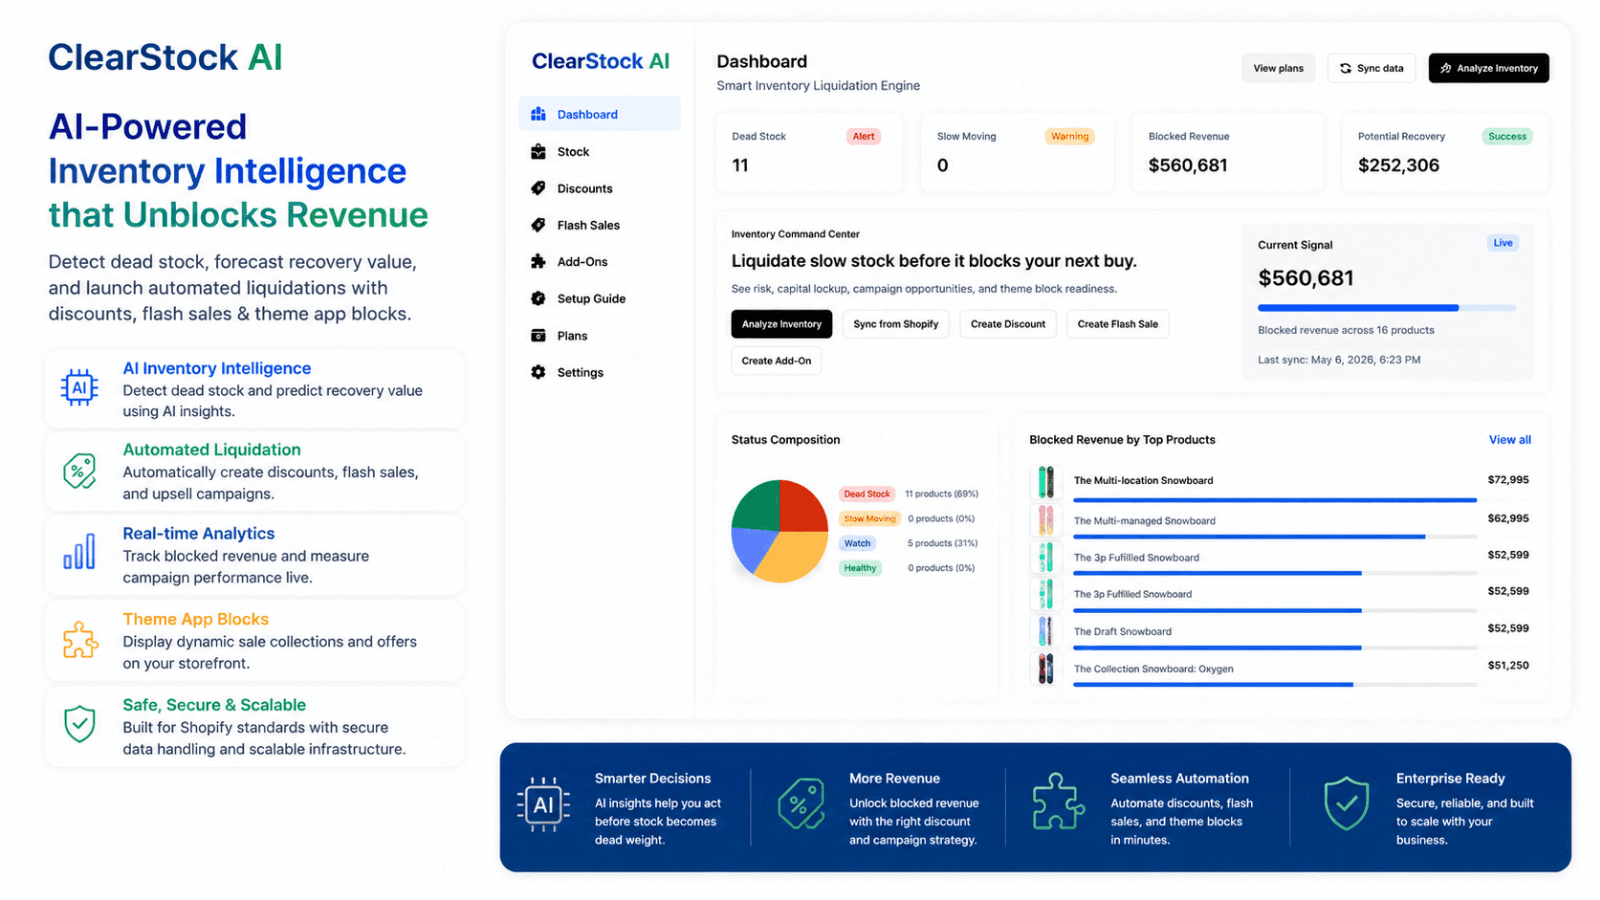Image resolution: width=1600 pixels, height=900 pixels.
Task: Click the Last sync: May 6, 2026 text
Action: 1339,360
